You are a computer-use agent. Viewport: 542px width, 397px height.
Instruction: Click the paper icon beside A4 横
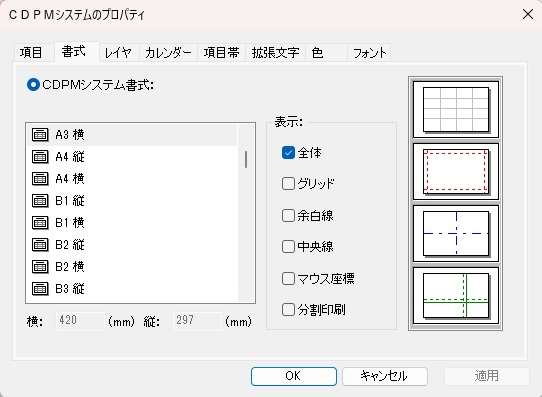click(x=40, y=179)
